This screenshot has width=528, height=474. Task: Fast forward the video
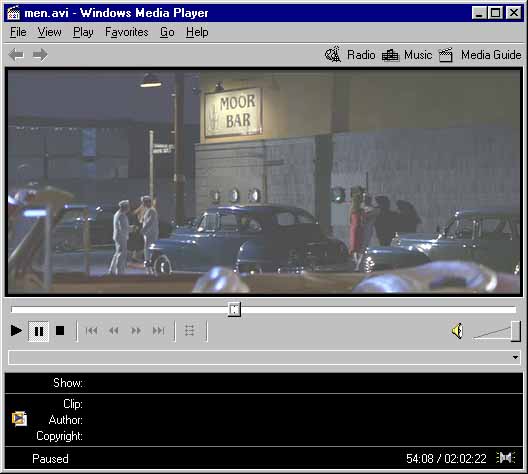pos(136,331)
